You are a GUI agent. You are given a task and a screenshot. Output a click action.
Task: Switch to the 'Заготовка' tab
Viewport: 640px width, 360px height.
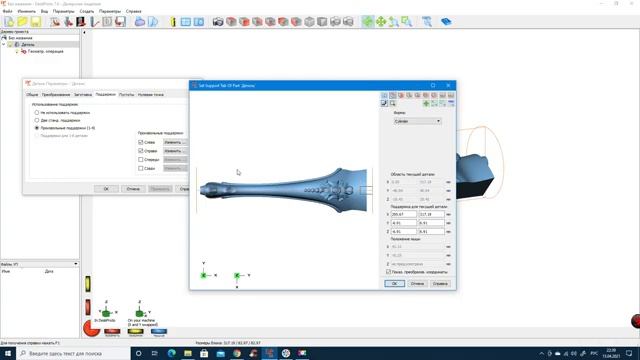pos(83,95)
